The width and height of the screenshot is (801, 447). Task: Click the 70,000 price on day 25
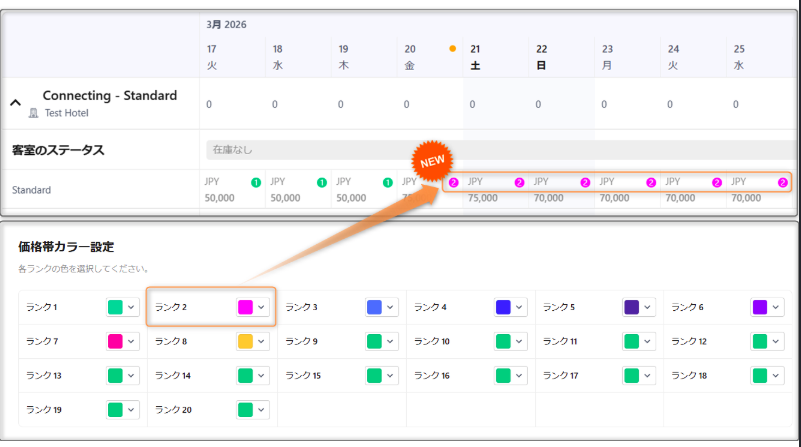click(x=746, y=198)
